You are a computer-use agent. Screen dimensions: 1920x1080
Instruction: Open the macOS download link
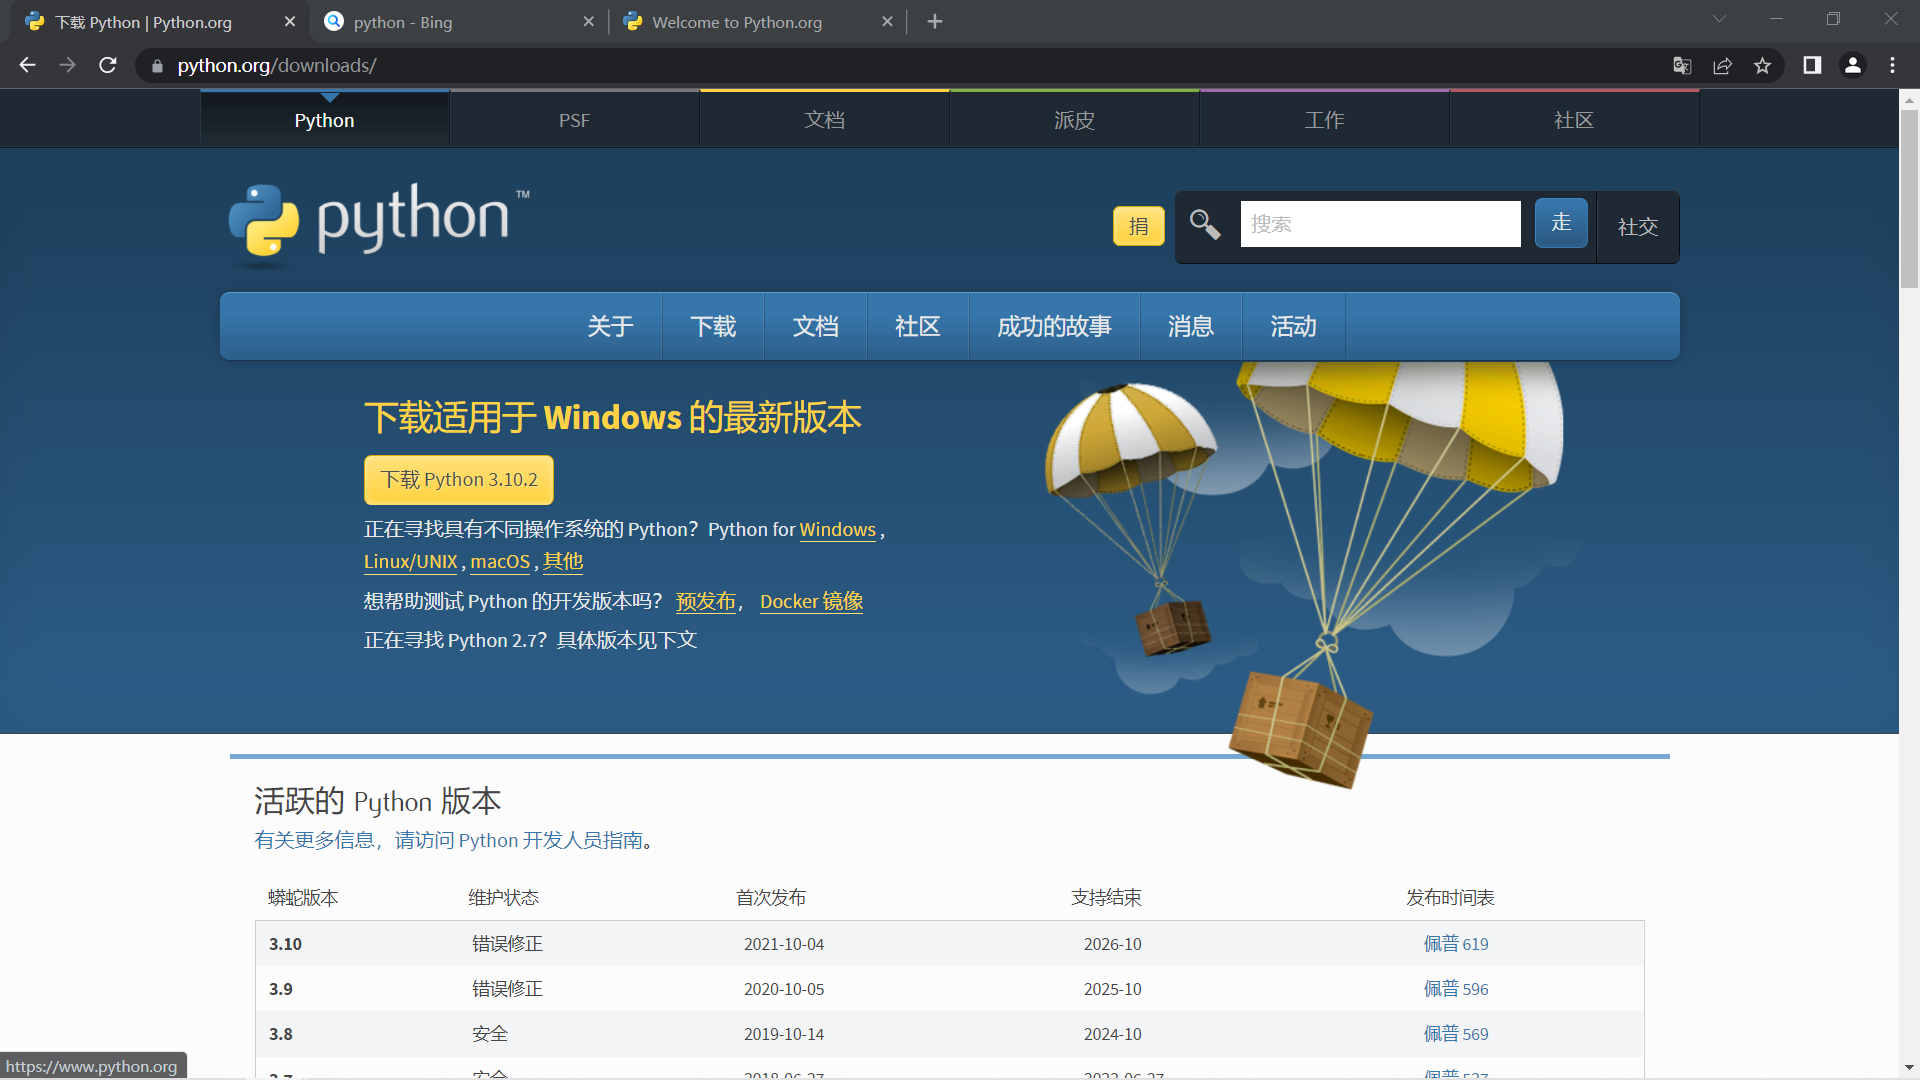pos(500,562)
